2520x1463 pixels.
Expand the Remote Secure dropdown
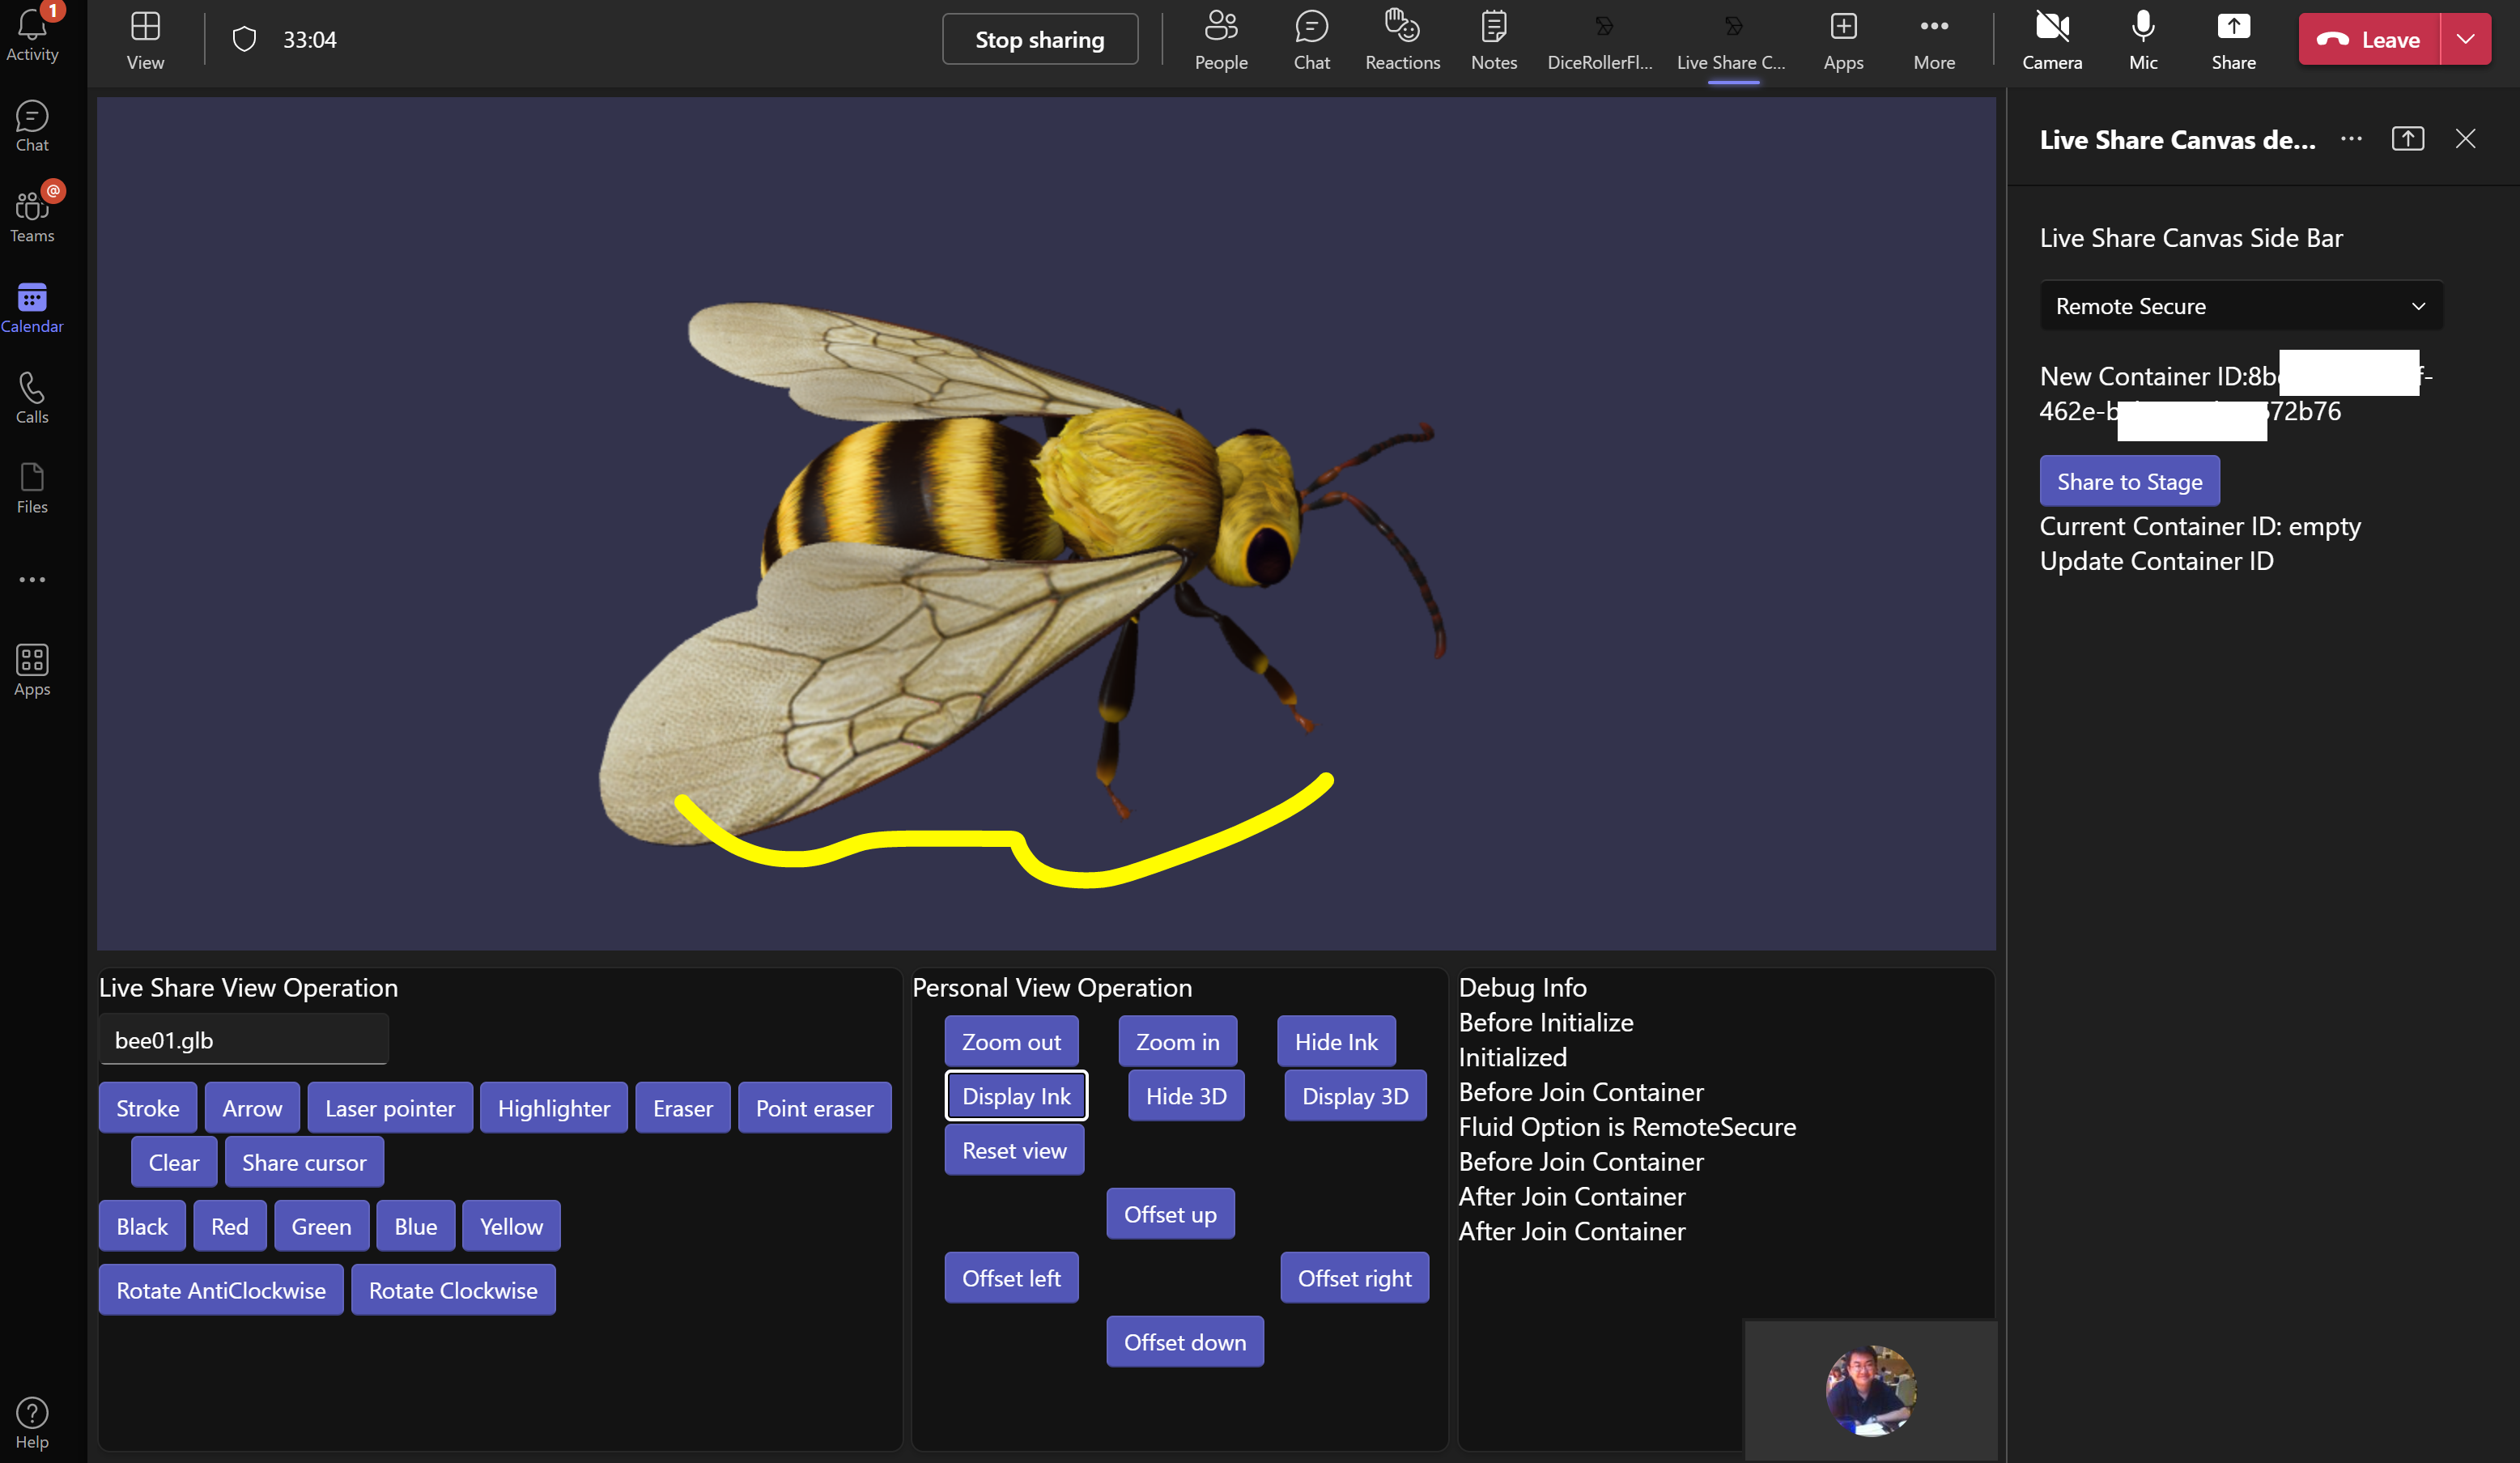pyautogui.click(x=2240, y=306)
